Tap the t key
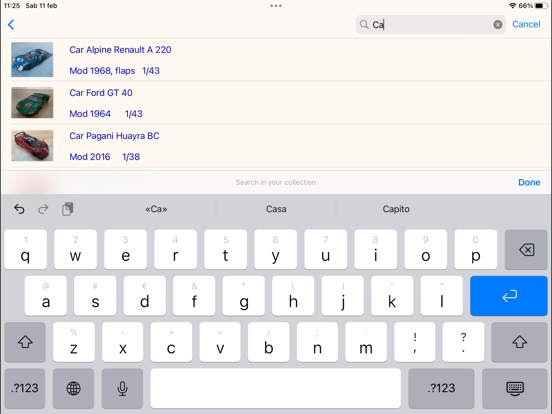552x414 pixels. (x=225, y=250)
